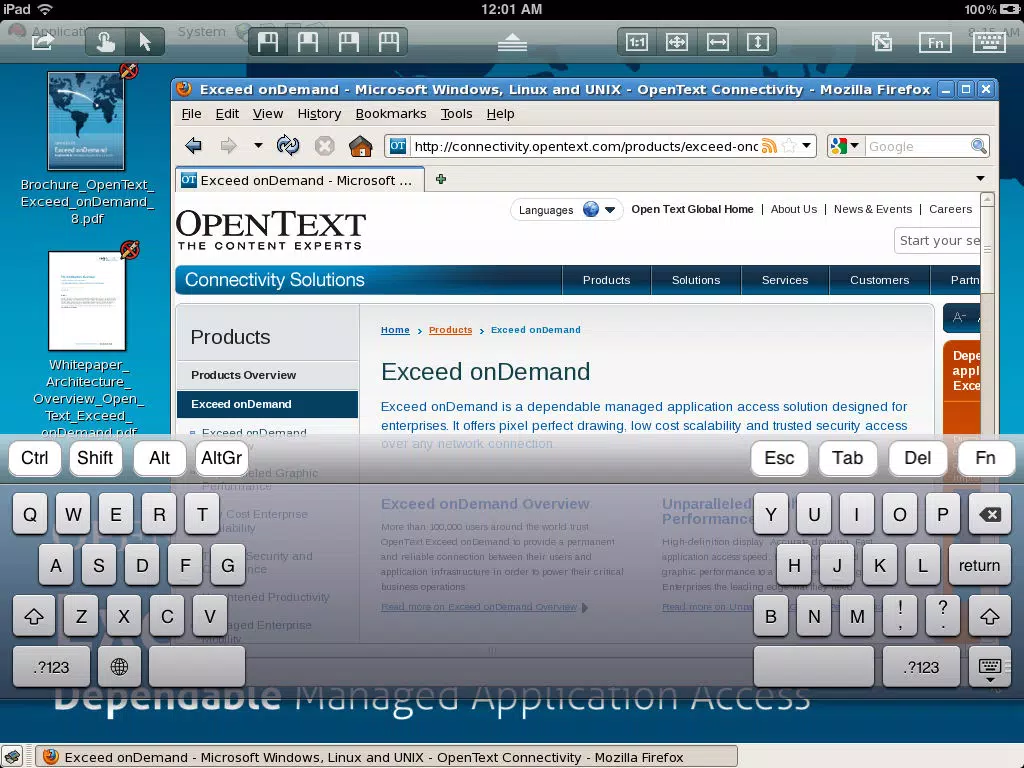Click the Products breadcrumb link
This screenshot has height=768, width=1024.
click(450, 330)
